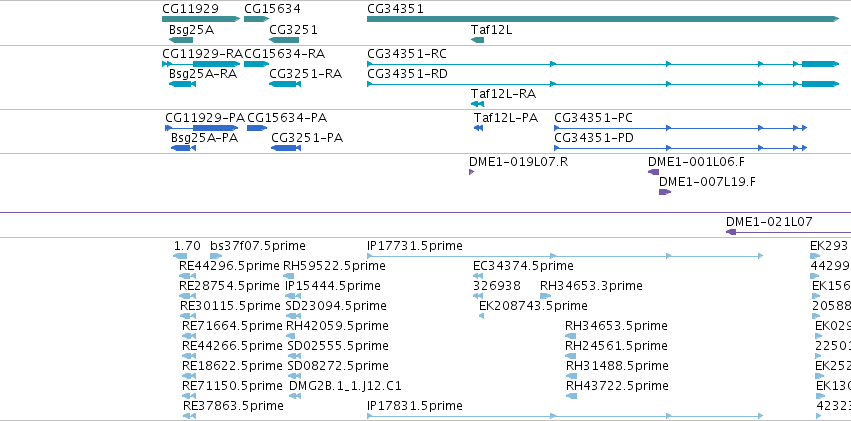851x421 pixels.
Task: Select the IP17731.5prime EST label
Action: (x=415, y=246)
